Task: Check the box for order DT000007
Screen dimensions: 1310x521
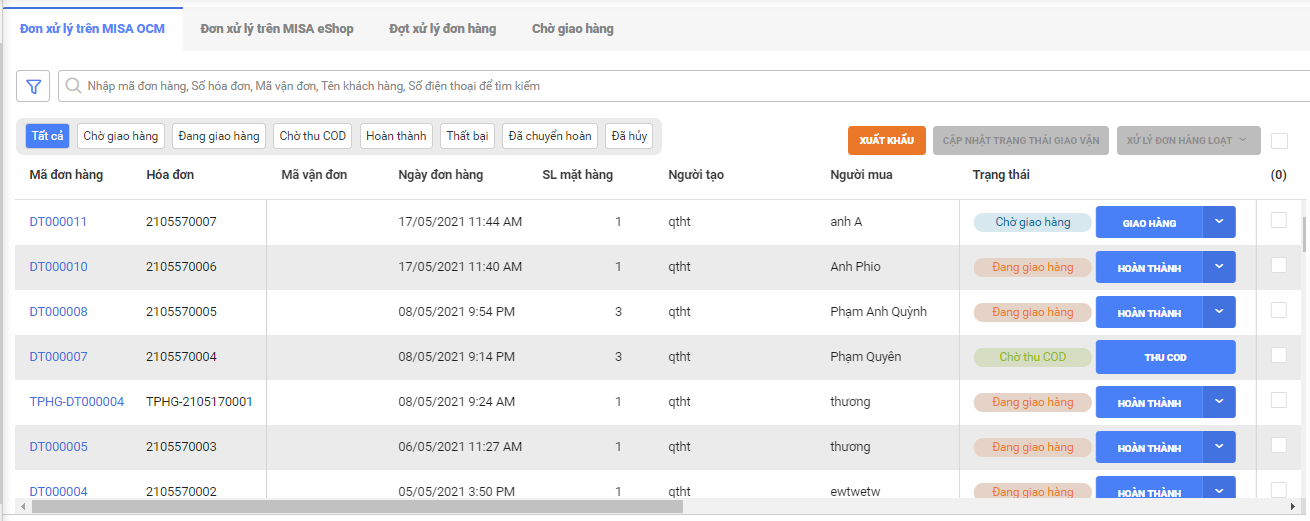Action: click(1279, 356)
